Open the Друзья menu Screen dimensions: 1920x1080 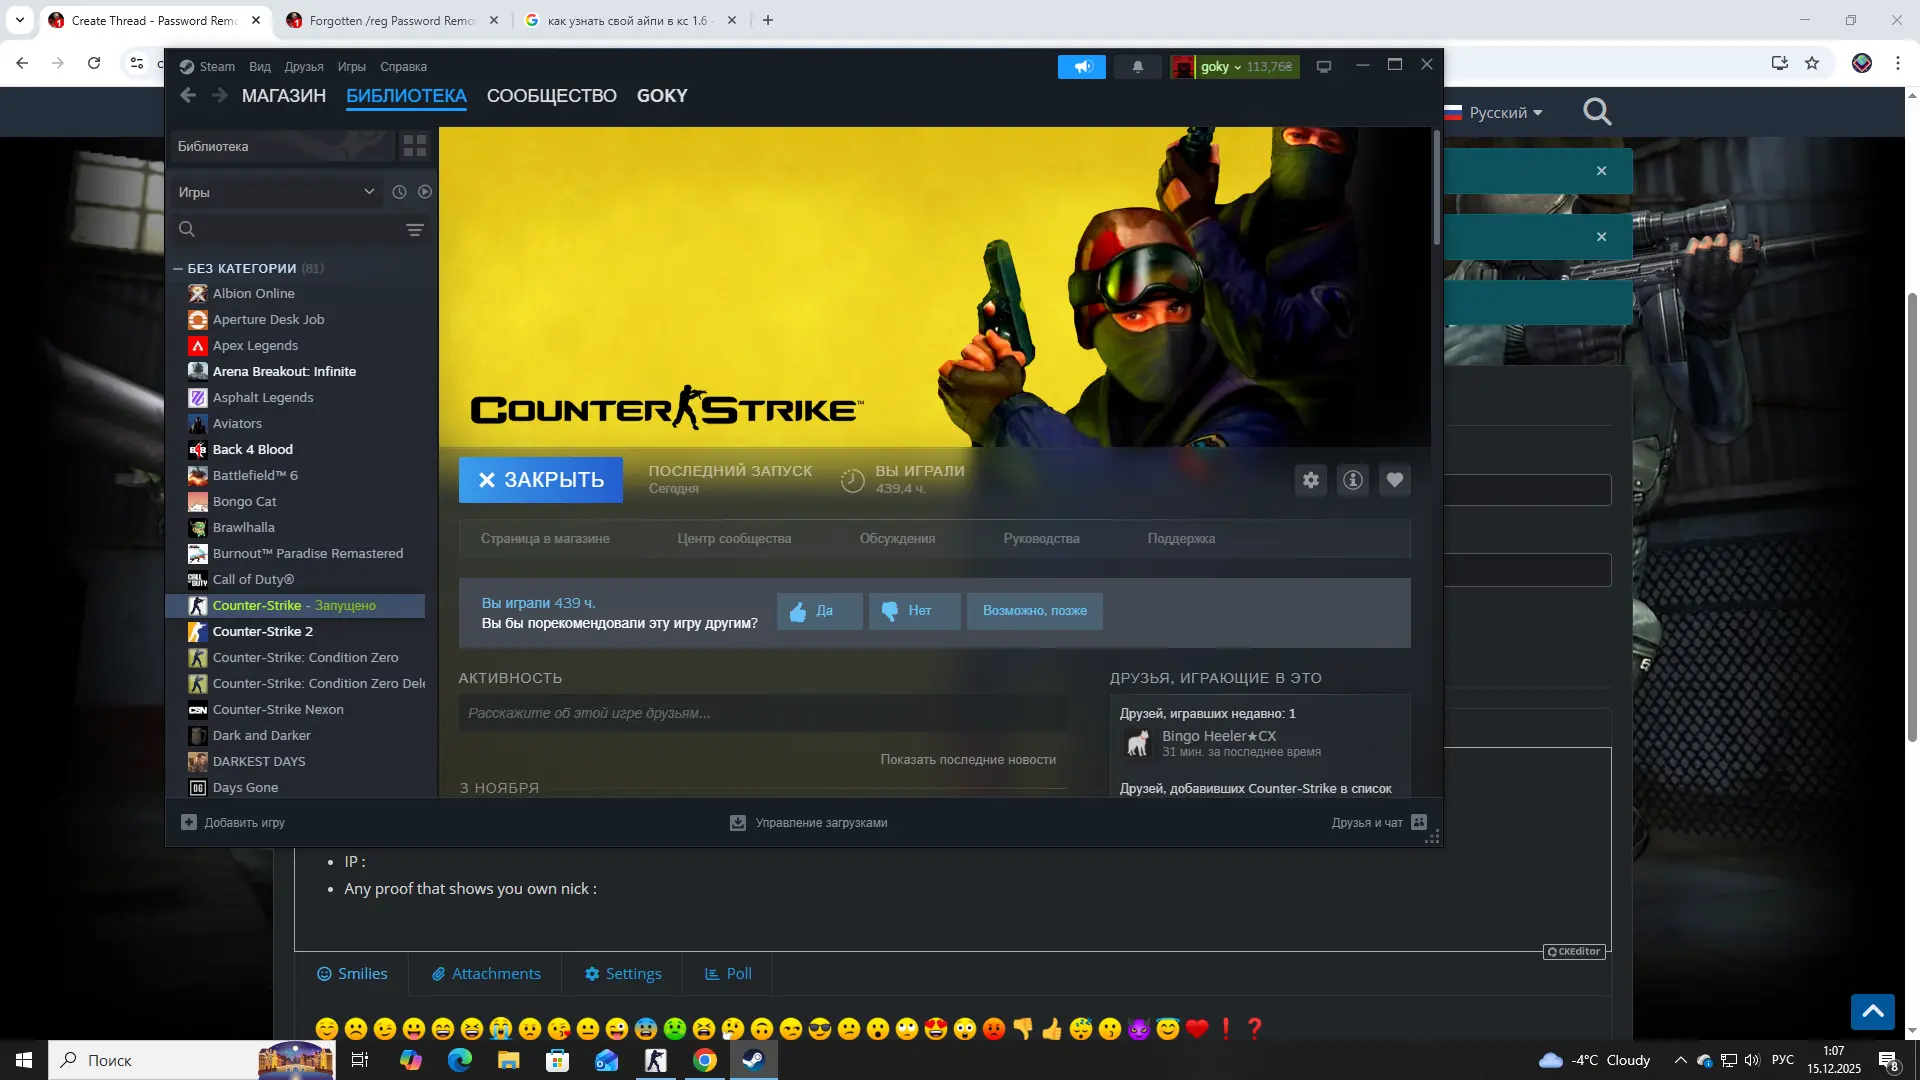coord(304,67)
